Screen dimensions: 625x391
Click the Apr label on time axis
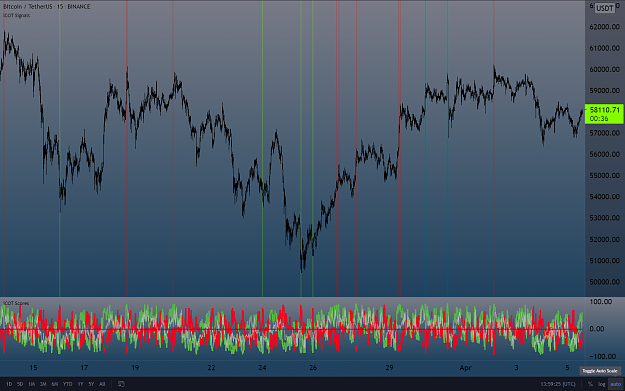(465, 368)
